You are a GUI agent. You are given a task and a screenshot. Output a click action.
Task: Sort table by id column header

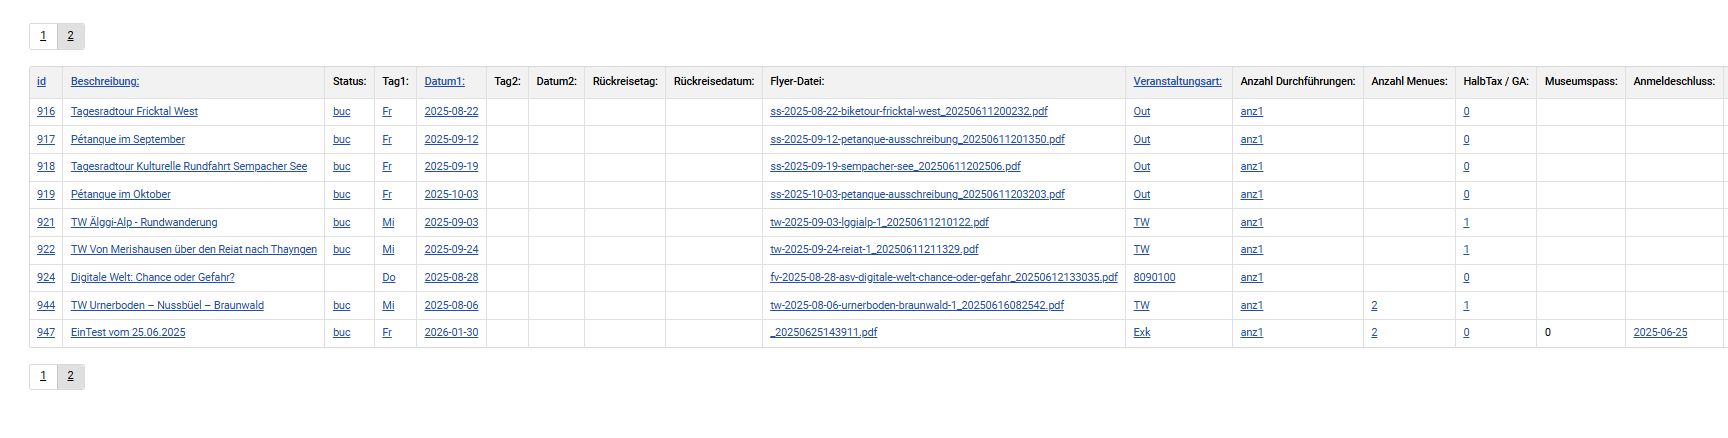[x=41, y=81]
